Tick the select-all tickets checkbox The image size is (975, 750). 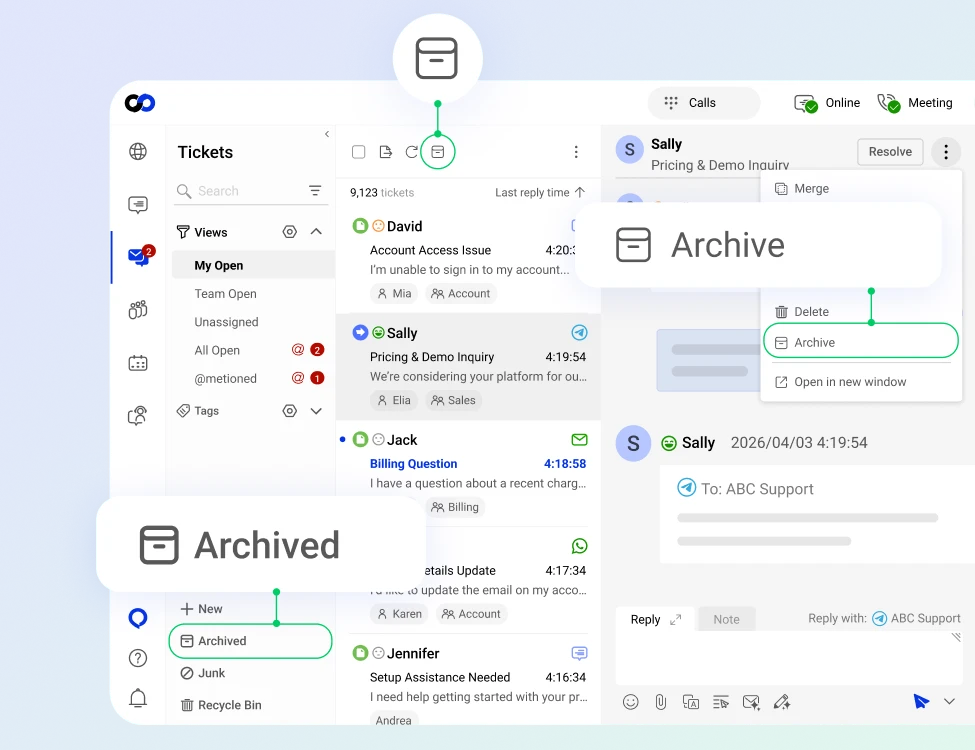(x=358, y=152)
